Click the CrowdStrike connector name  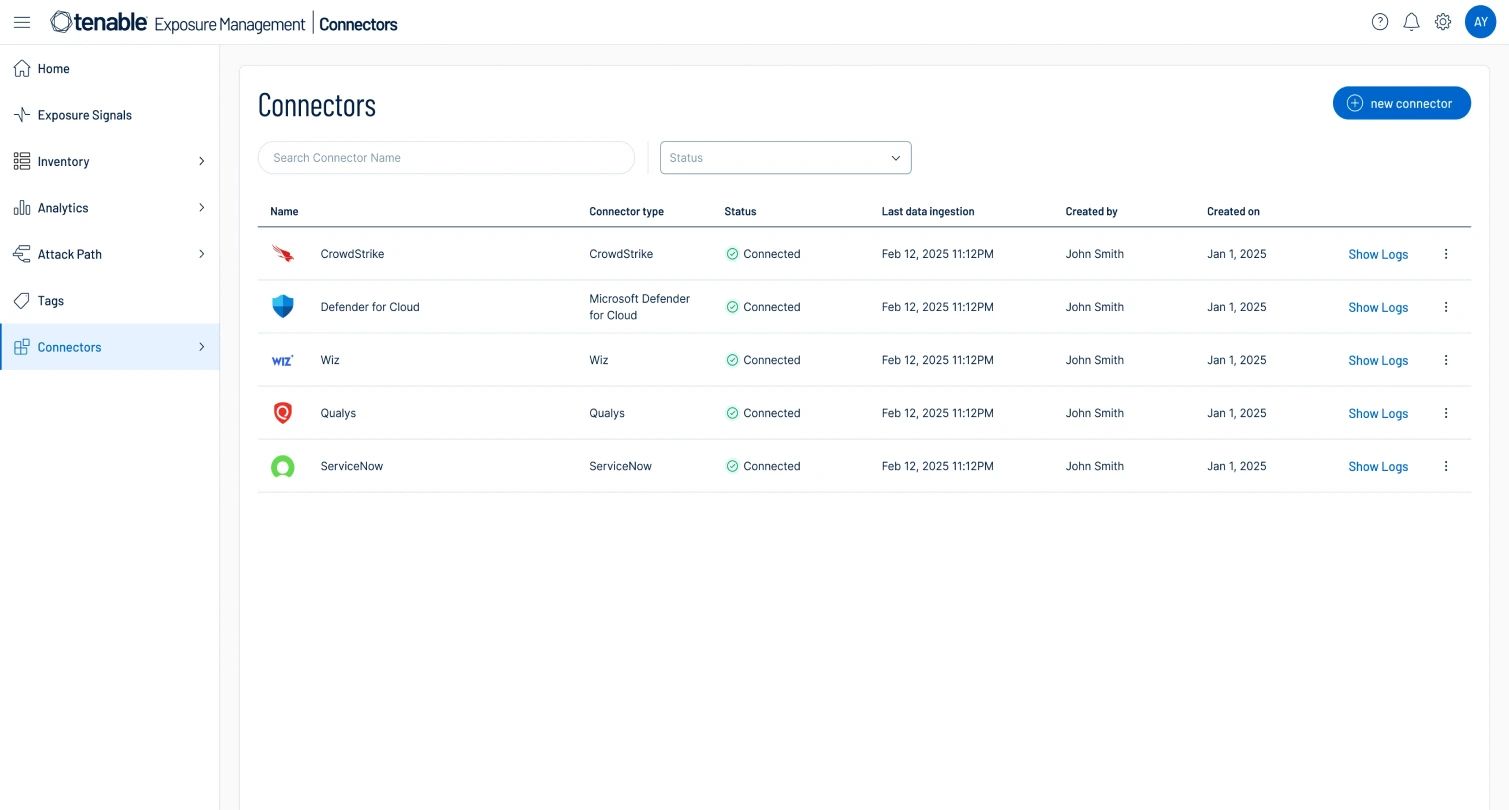click(352, 254)
